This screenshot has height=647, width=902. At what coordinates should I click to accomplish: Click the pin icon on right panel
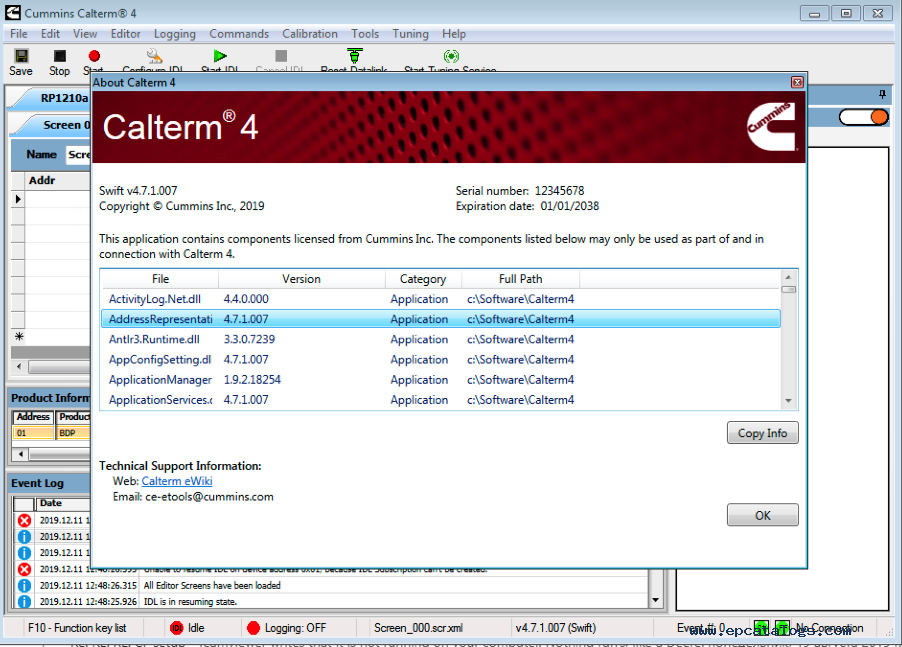[x=882, y=94]
